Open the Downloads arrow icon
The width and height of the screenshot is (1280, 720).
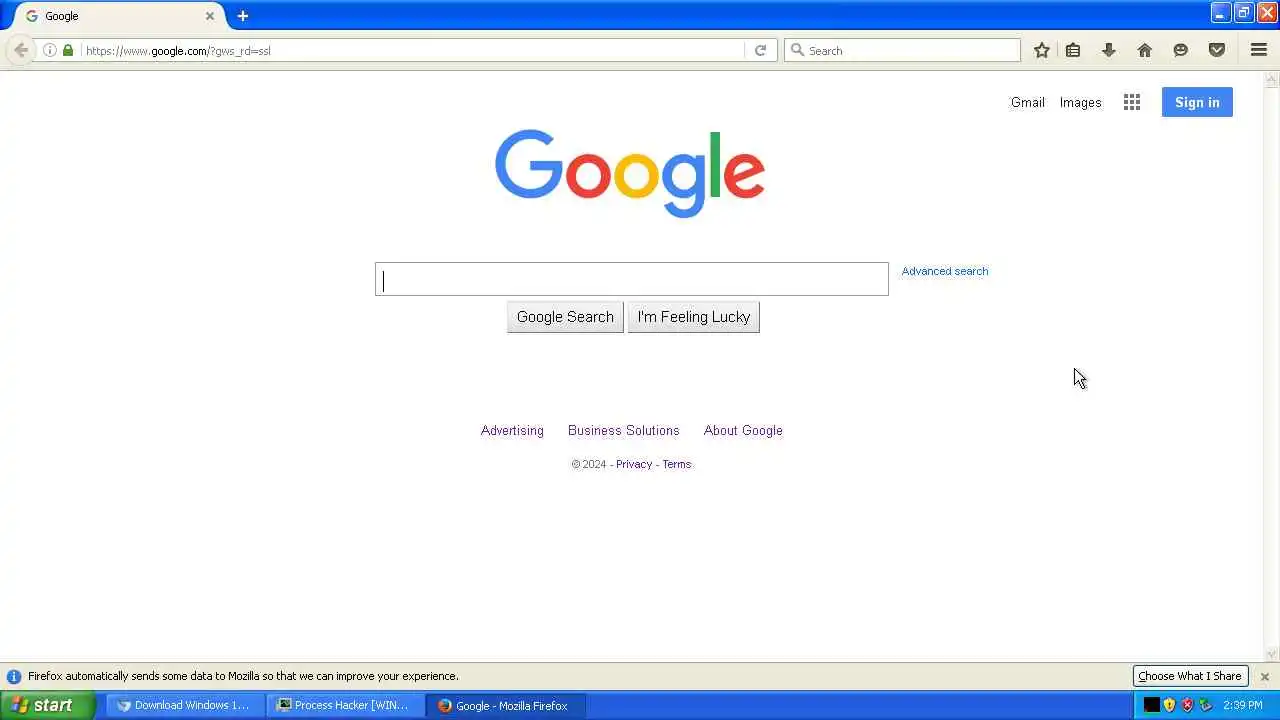pyautogui.click(x=1109, y=50)
